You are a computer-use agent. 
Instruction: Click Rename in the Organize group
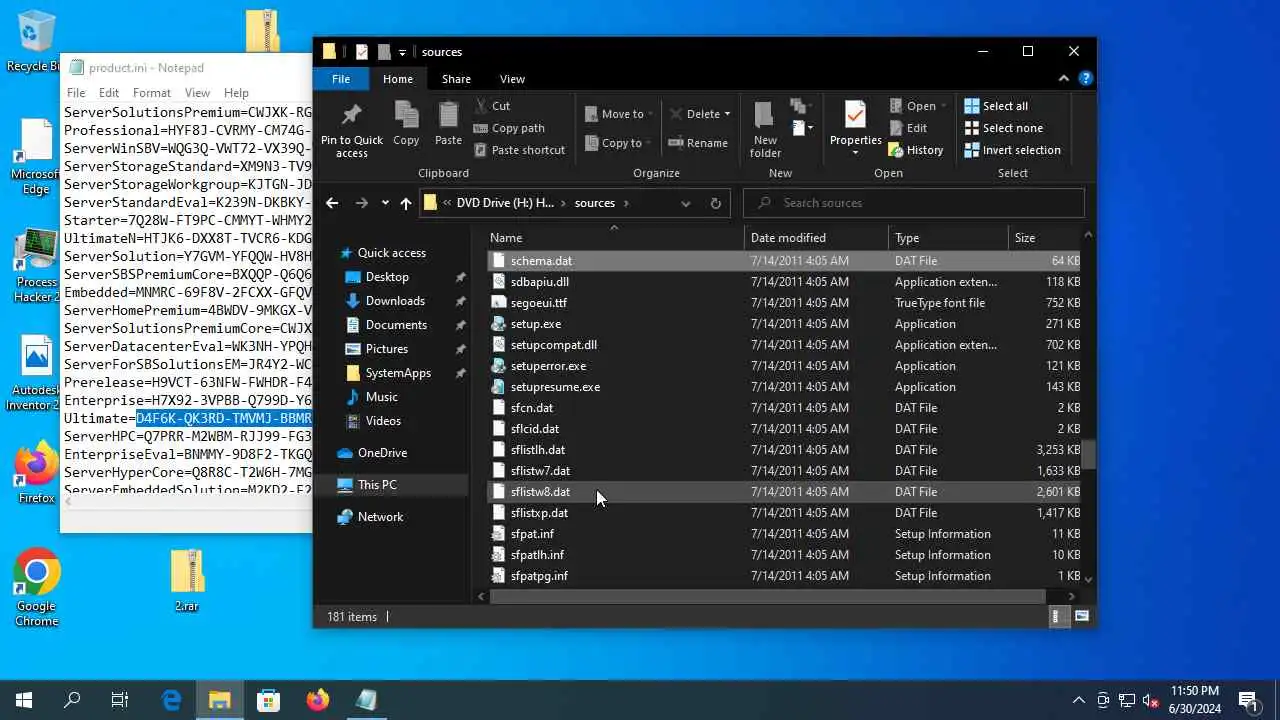[699, 143]
